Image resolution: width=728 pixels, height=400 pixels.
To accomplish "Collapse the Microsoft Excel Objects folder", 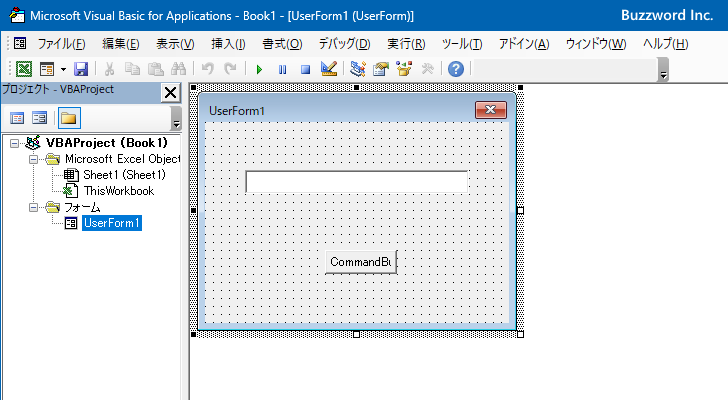I will pos(33,159).
